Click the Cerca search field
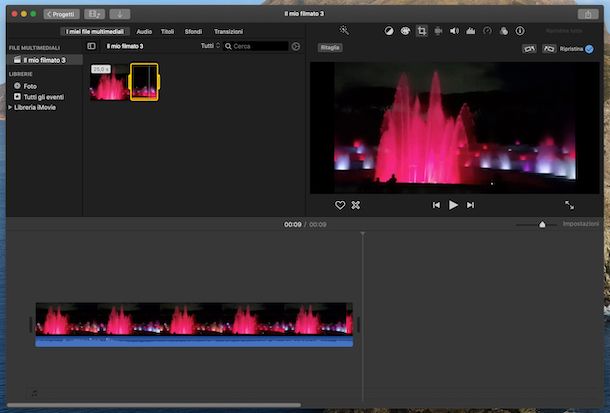Screen dimensions: 610x413 pos(256,46)
